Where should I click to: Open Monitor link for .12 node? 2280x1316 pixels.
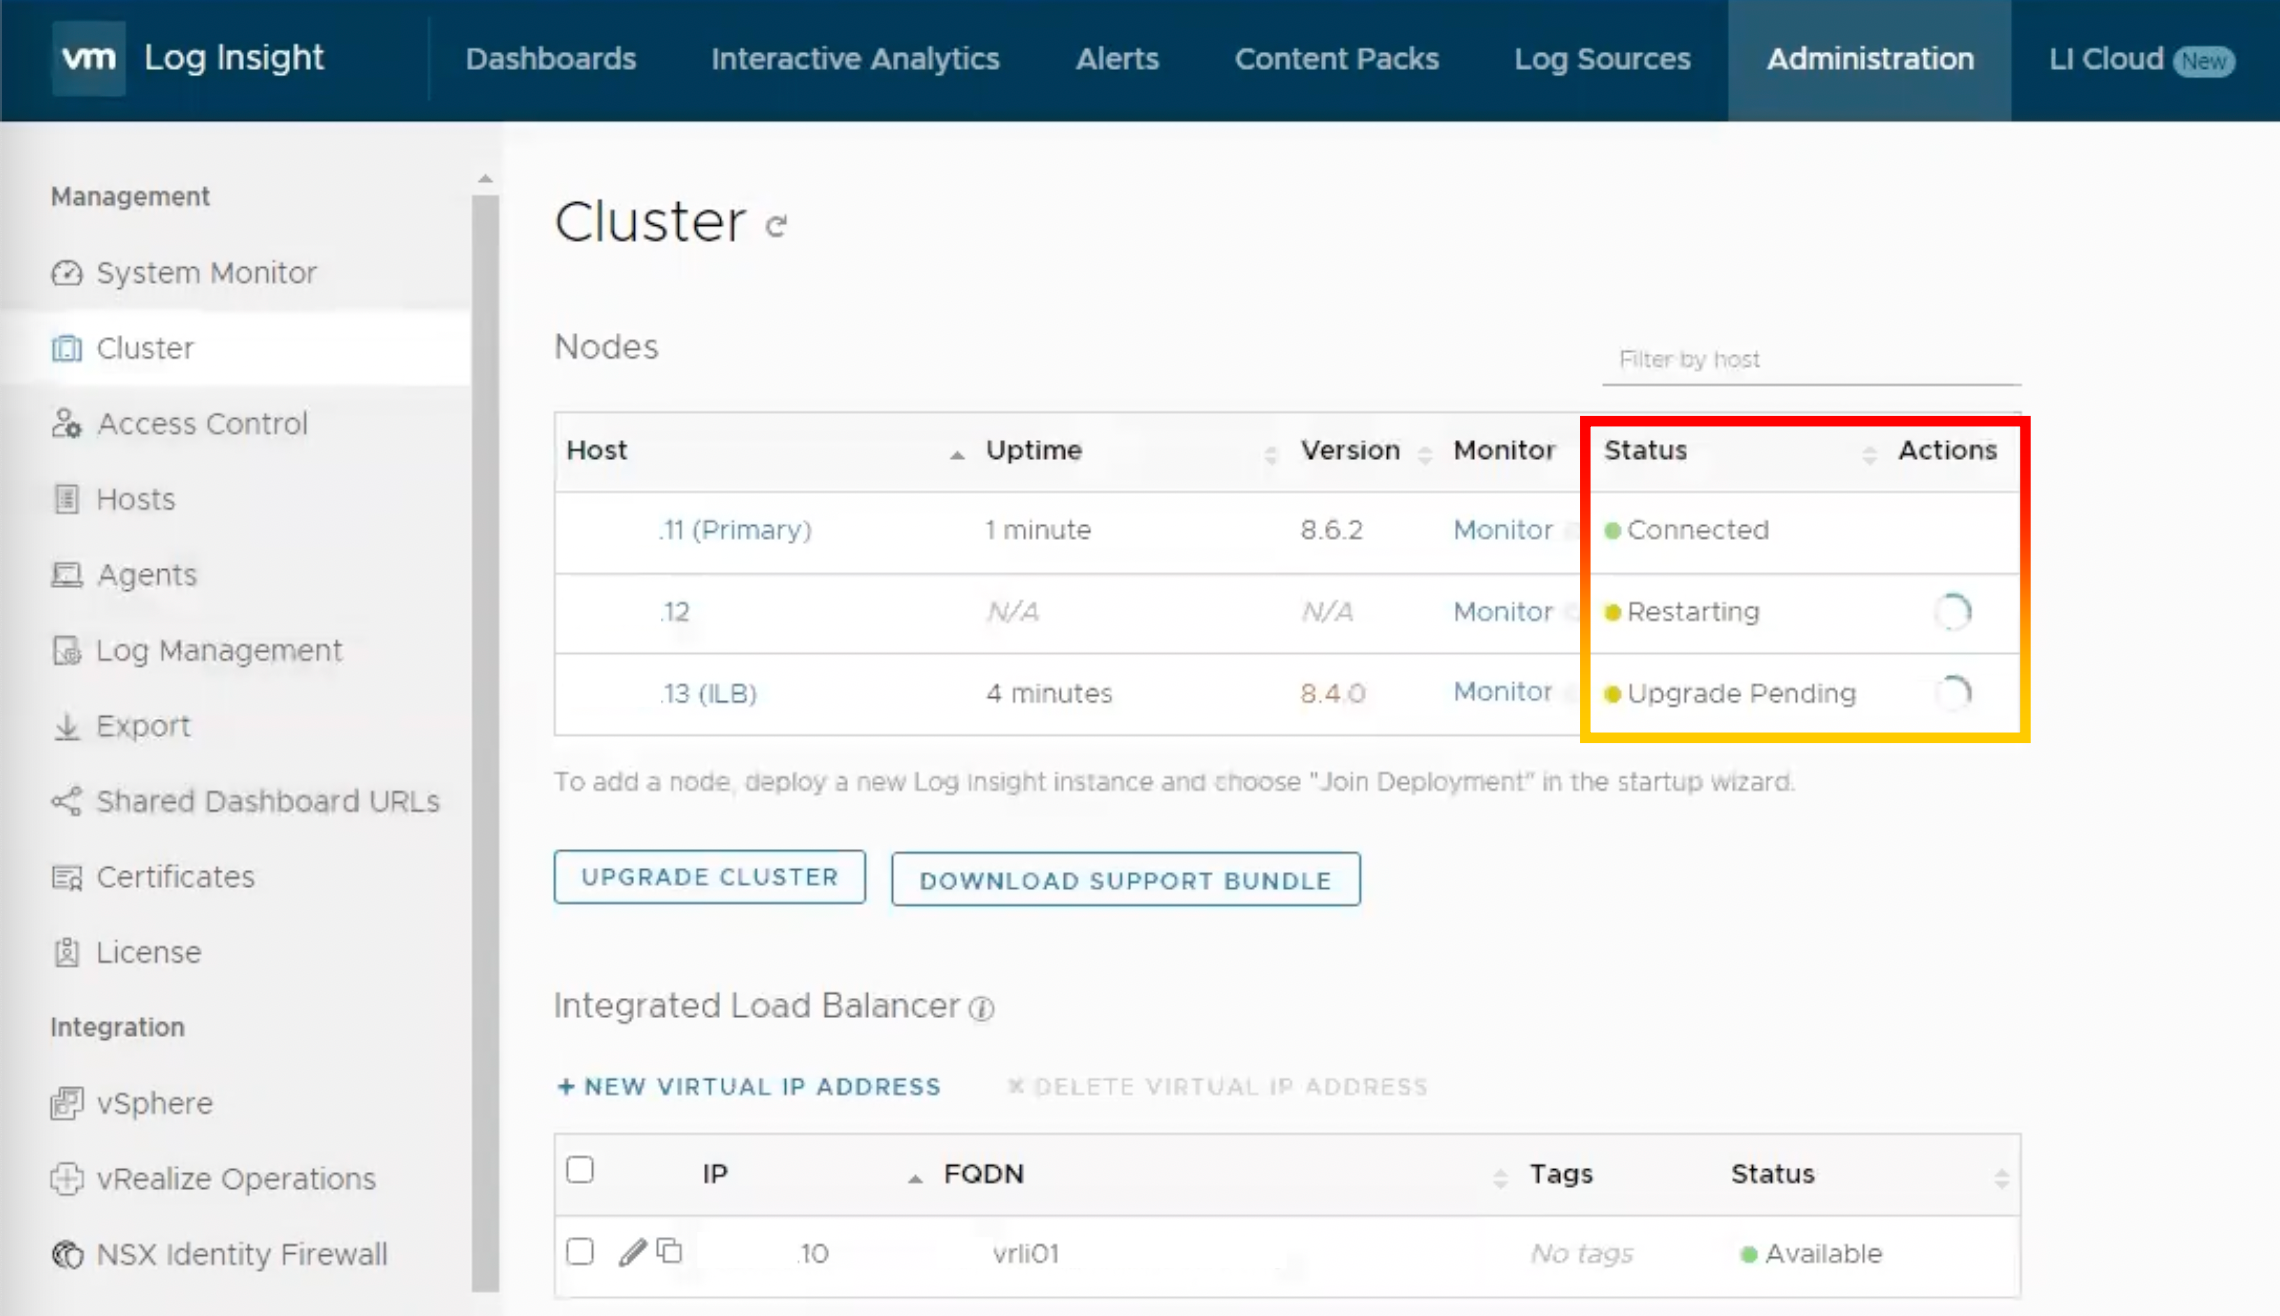tap(1502, 612)
